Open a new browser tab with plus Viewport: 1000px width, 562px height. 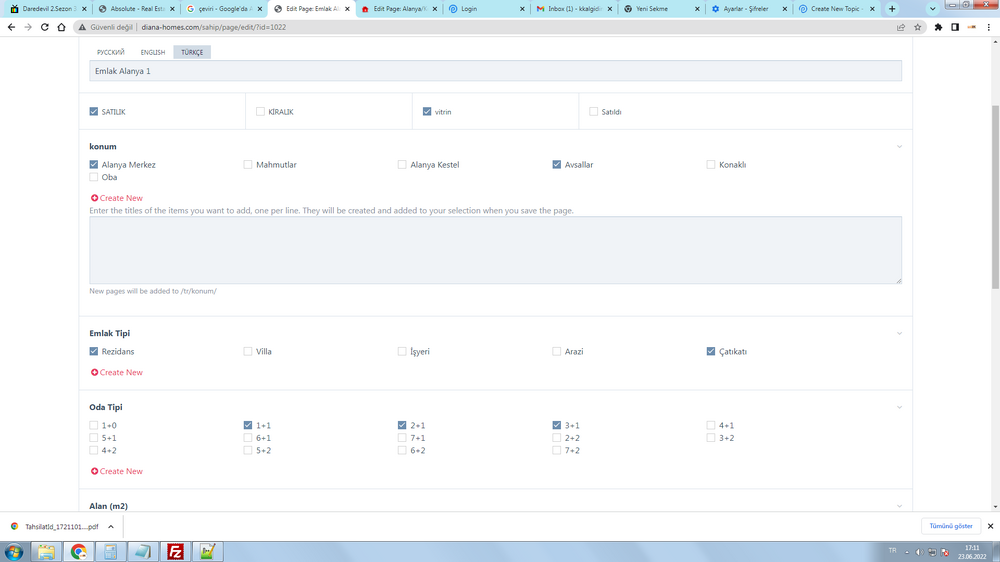pos(892,9)
